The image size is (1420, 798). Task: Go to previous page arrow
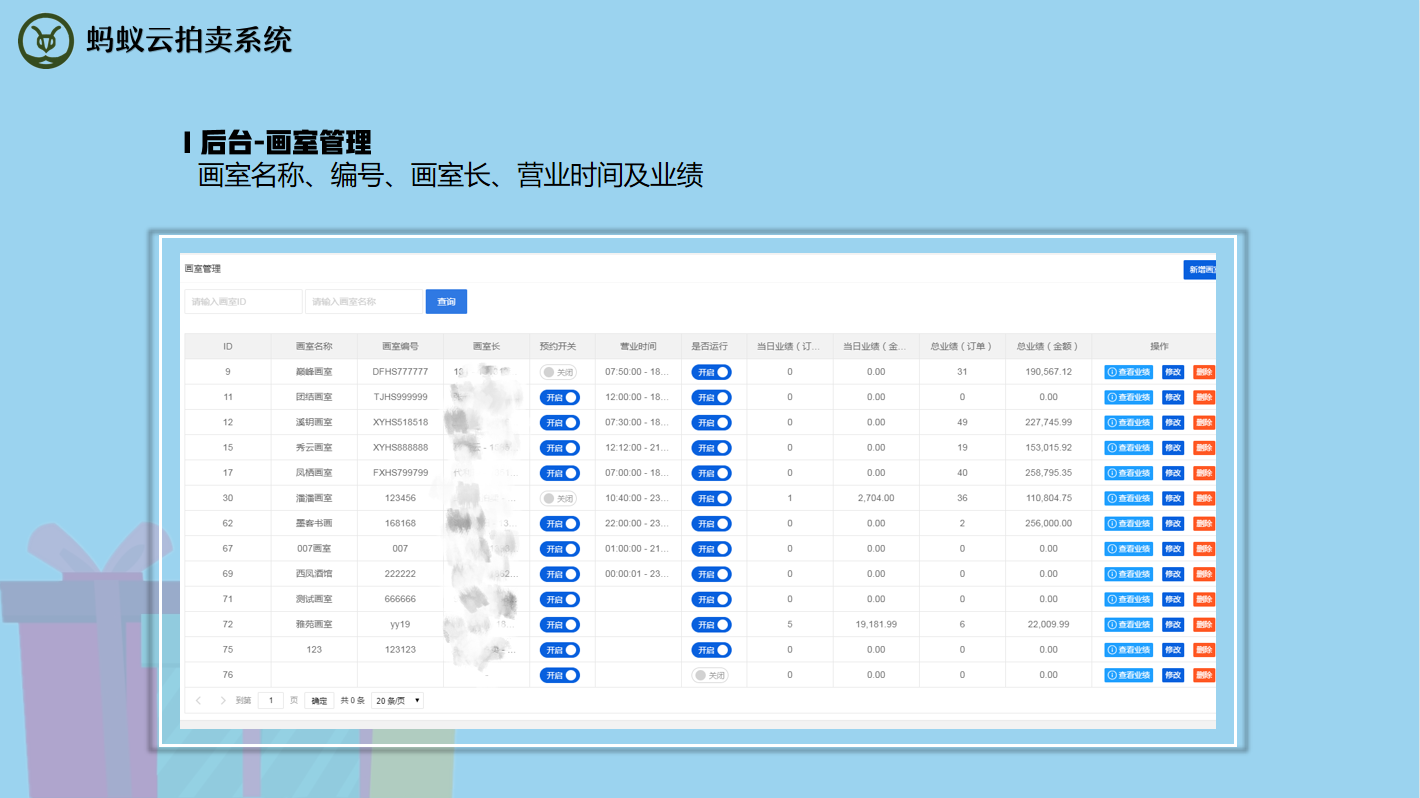(x=199, y=701)
